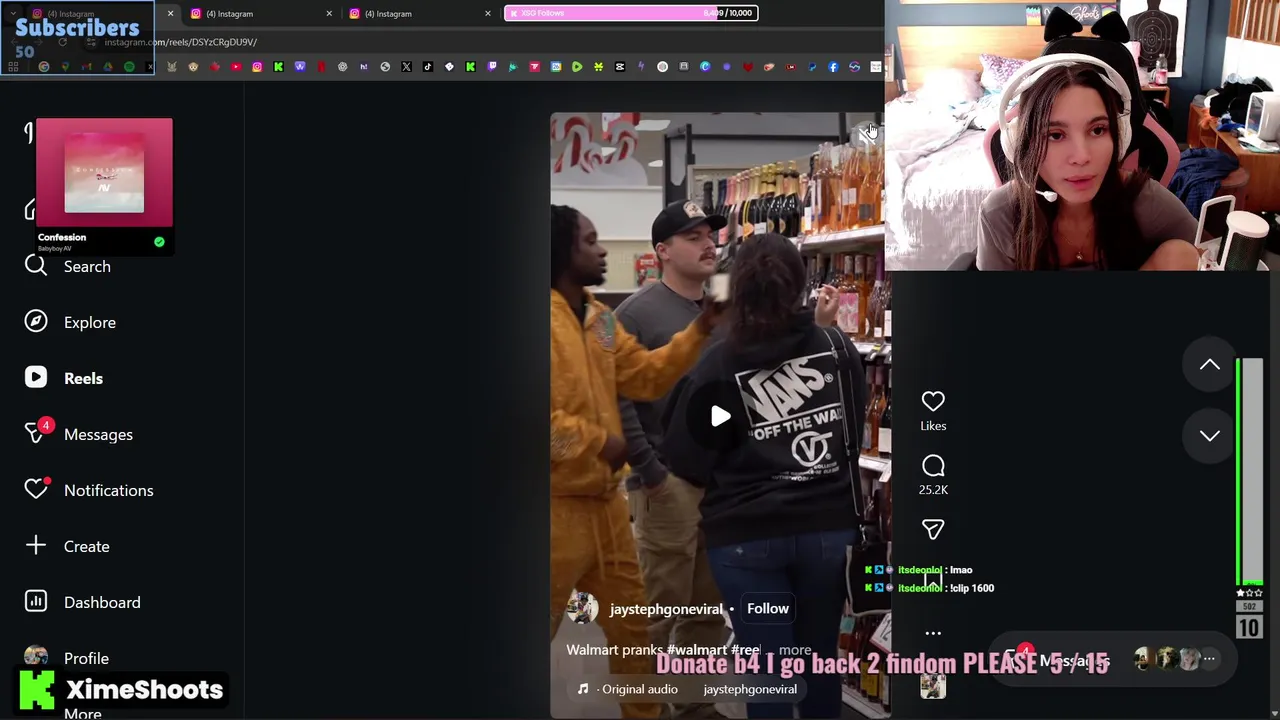
Task: Click jaystephgoneviral avatar picture
Action: [x=582, y=608]
